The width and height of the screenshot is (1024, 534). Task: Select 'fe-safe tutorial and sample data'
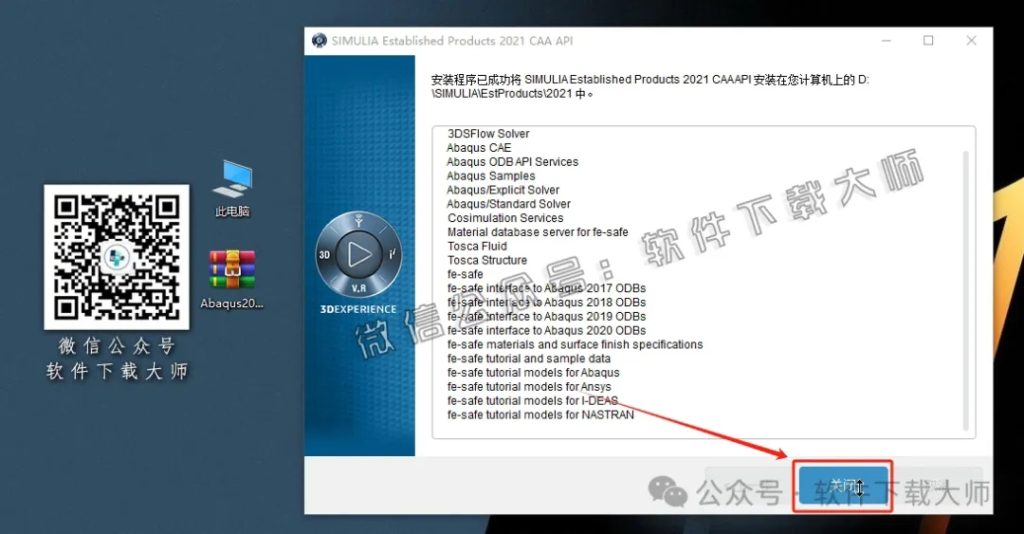pos(529,359)
